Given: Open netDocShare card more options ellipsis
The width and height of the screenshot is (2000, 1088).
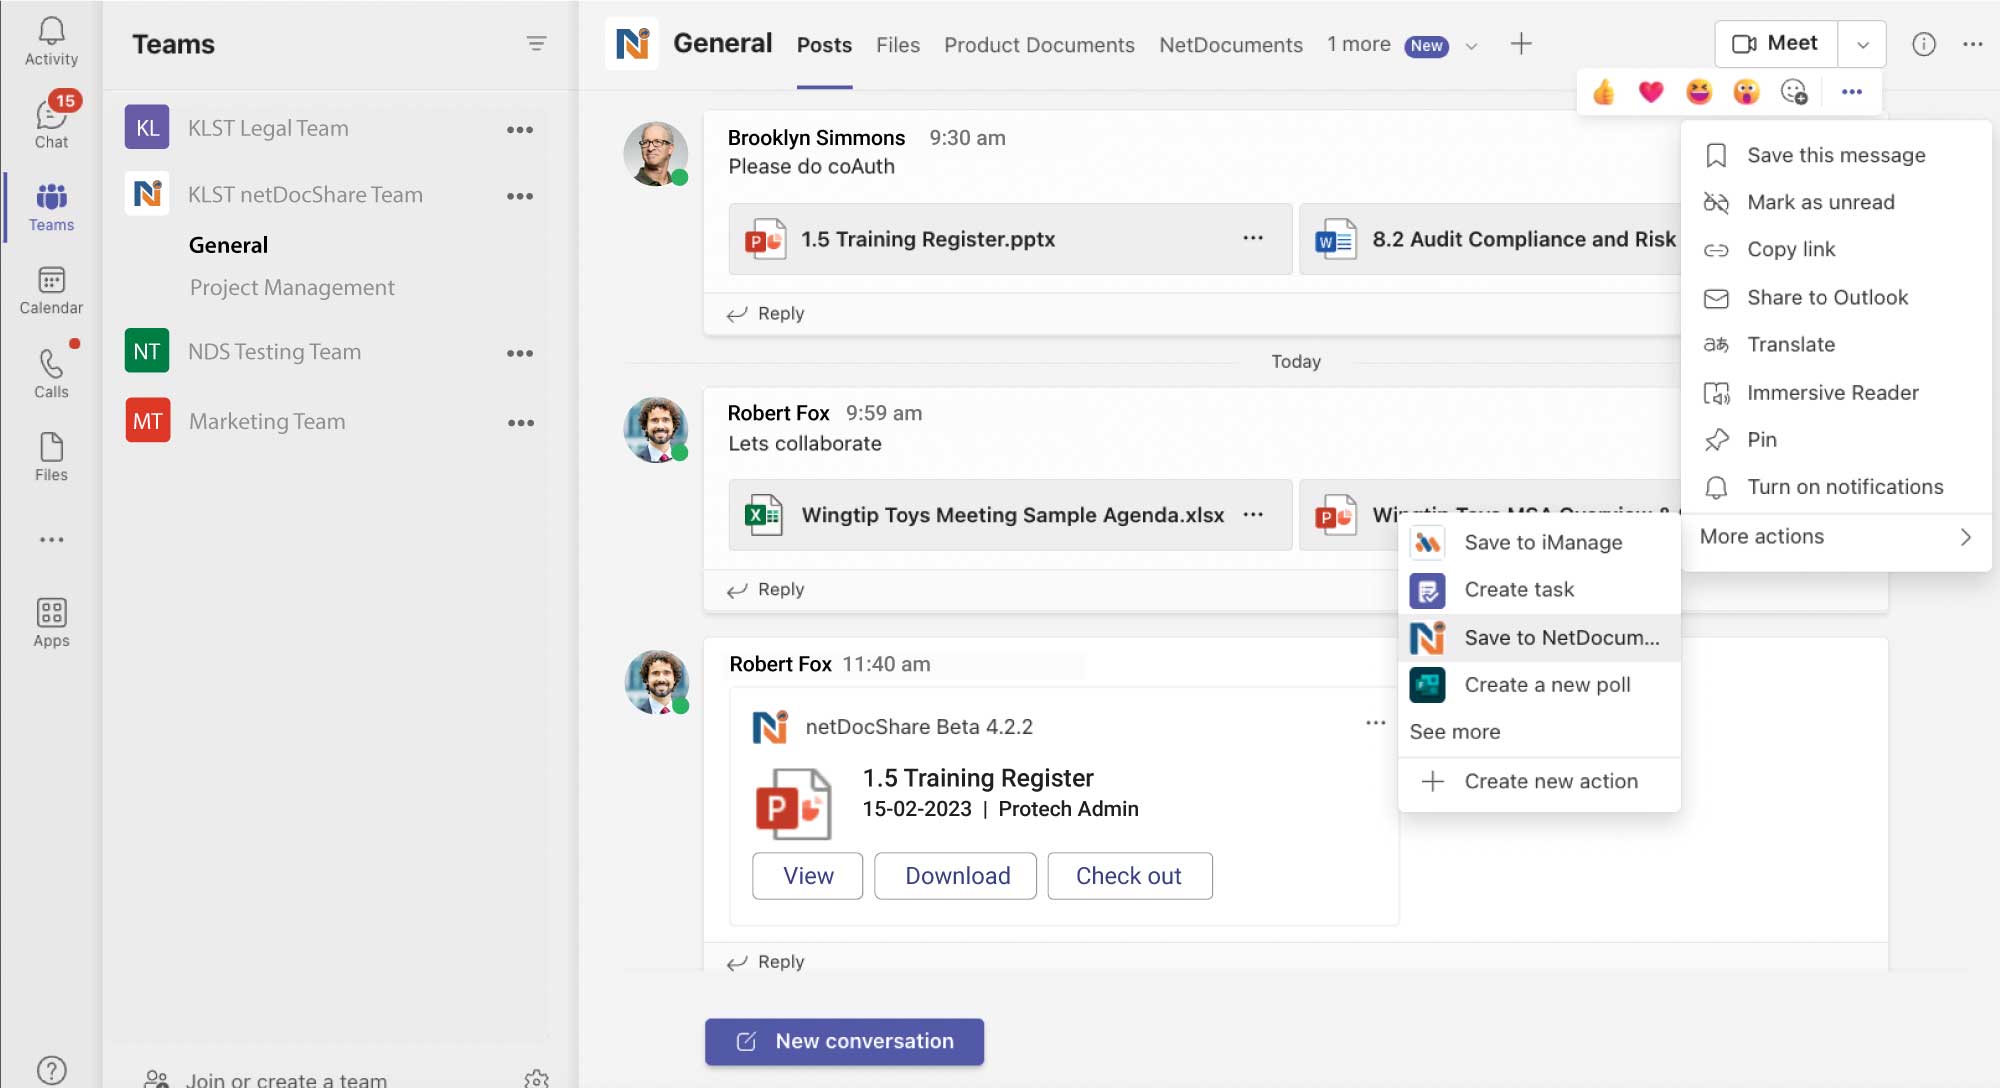Looking at the screenshot, I should (1376, 722).
